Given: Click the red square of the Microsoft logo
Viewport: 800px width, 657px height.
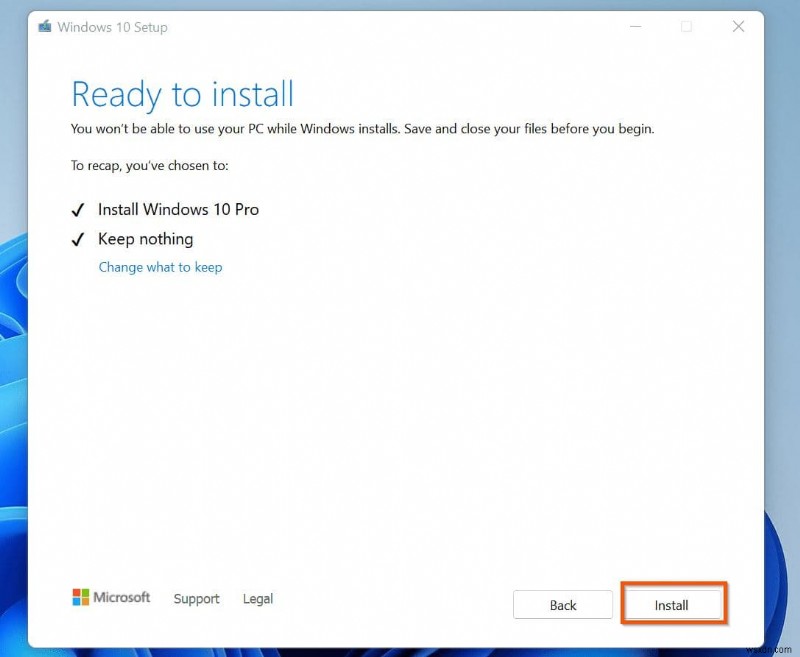Looking at the screenshot, I should 76,592.
